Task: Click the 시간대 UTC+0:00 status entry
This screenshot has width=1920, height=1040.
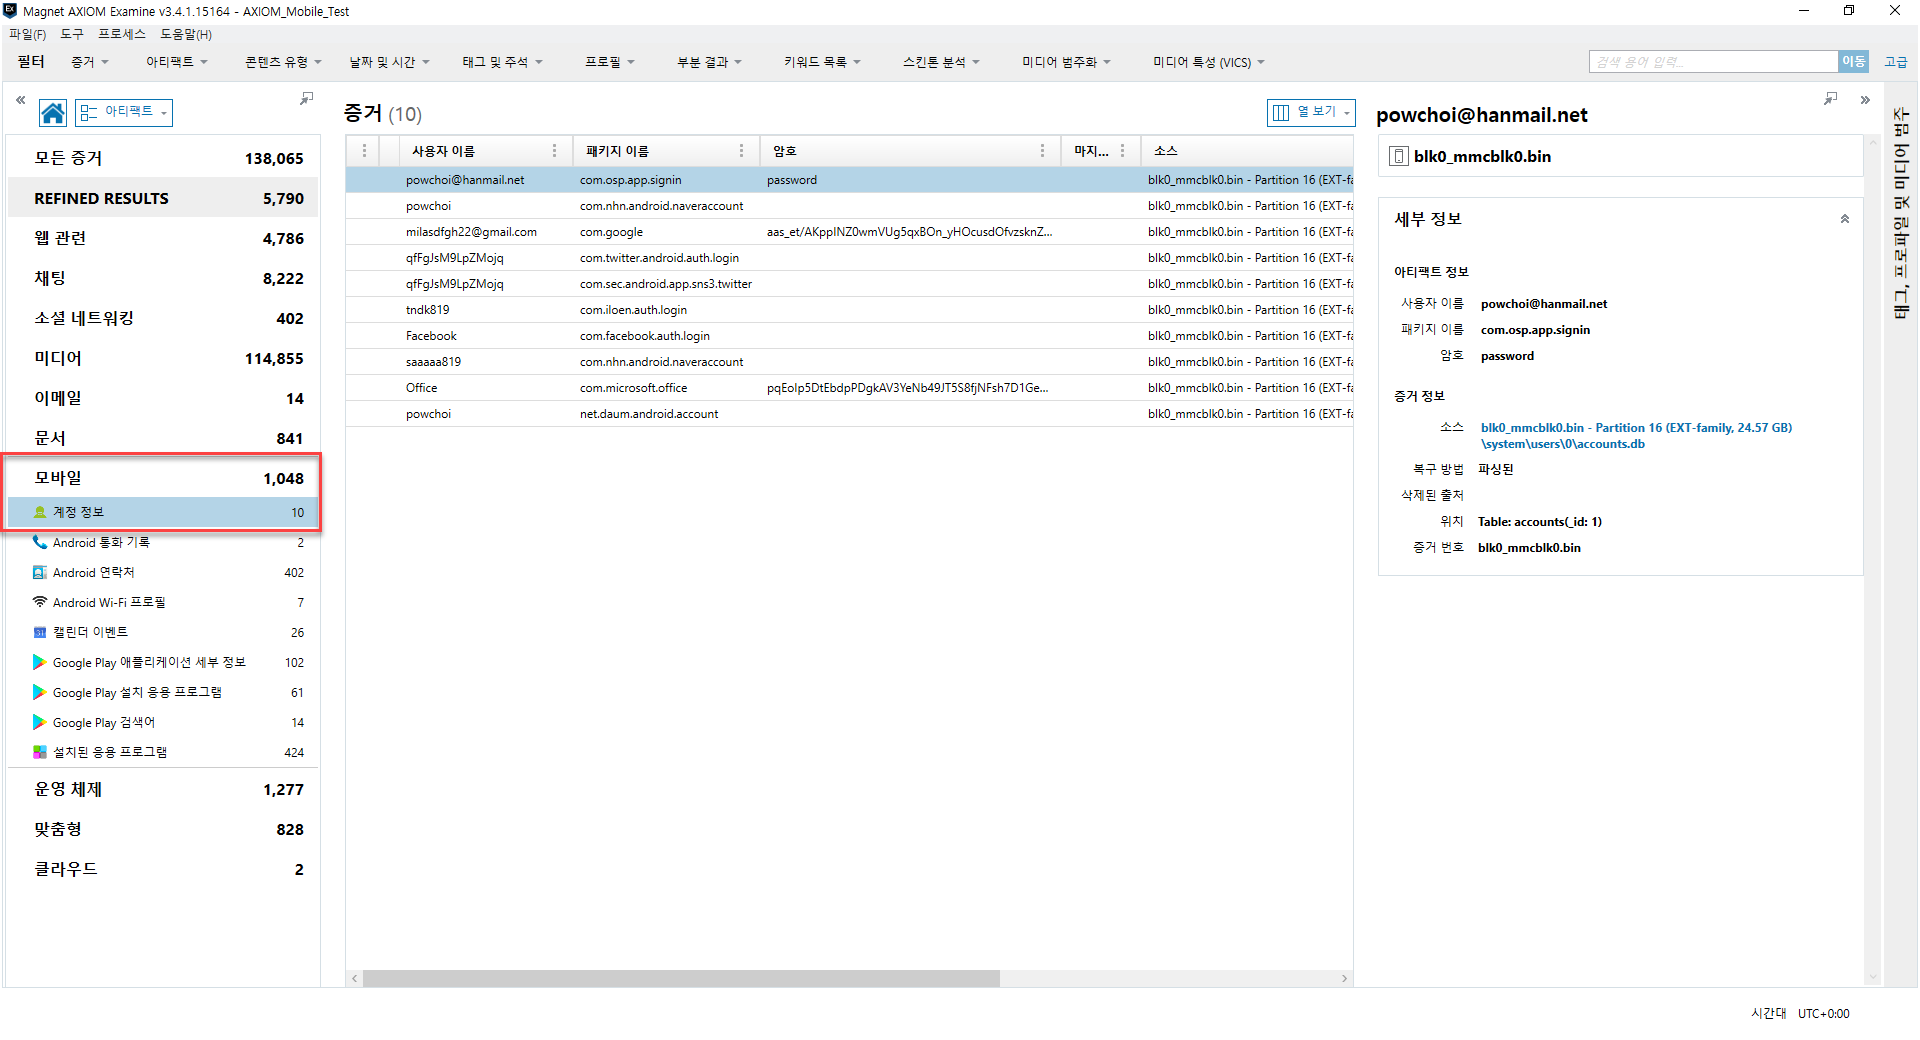Action: tap(1800, 1013)
